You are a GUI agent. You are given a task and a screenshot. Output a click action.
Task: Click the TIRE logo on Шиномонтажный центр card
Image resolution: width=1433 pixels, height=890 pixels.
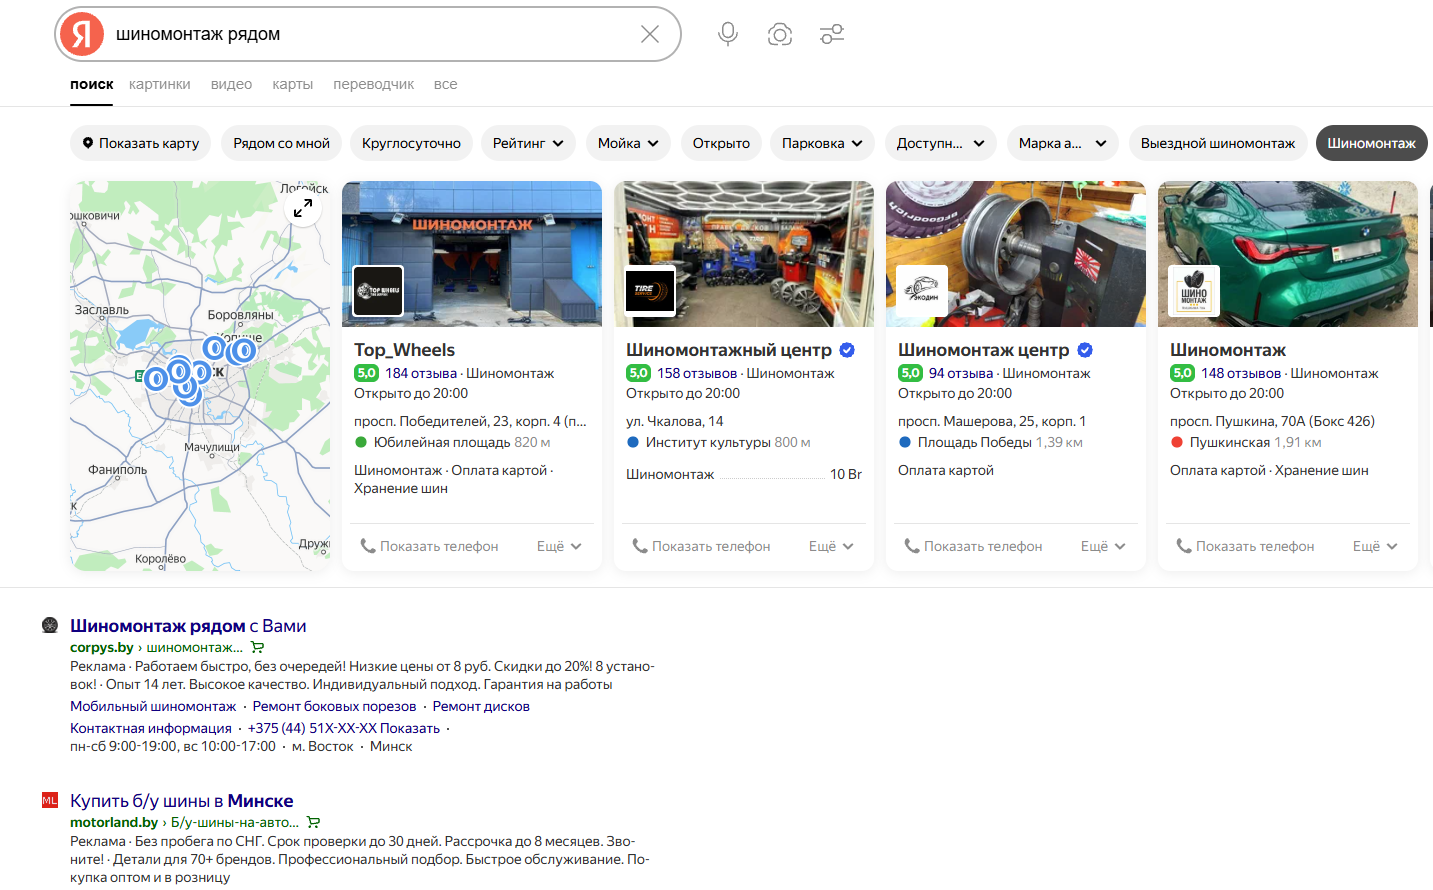coord(650,290)
